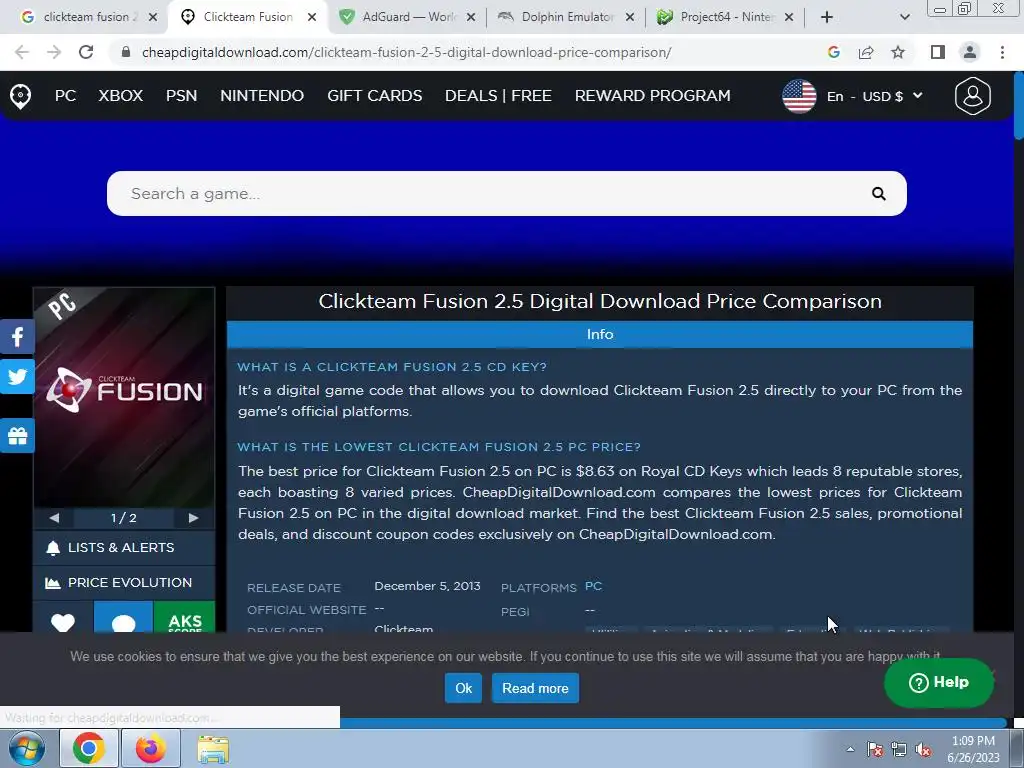This screenshot has height=768, width=1024.
Task: Open the tab search chevron dropdown
Action: pyautogui.click(x=904, y=17)
